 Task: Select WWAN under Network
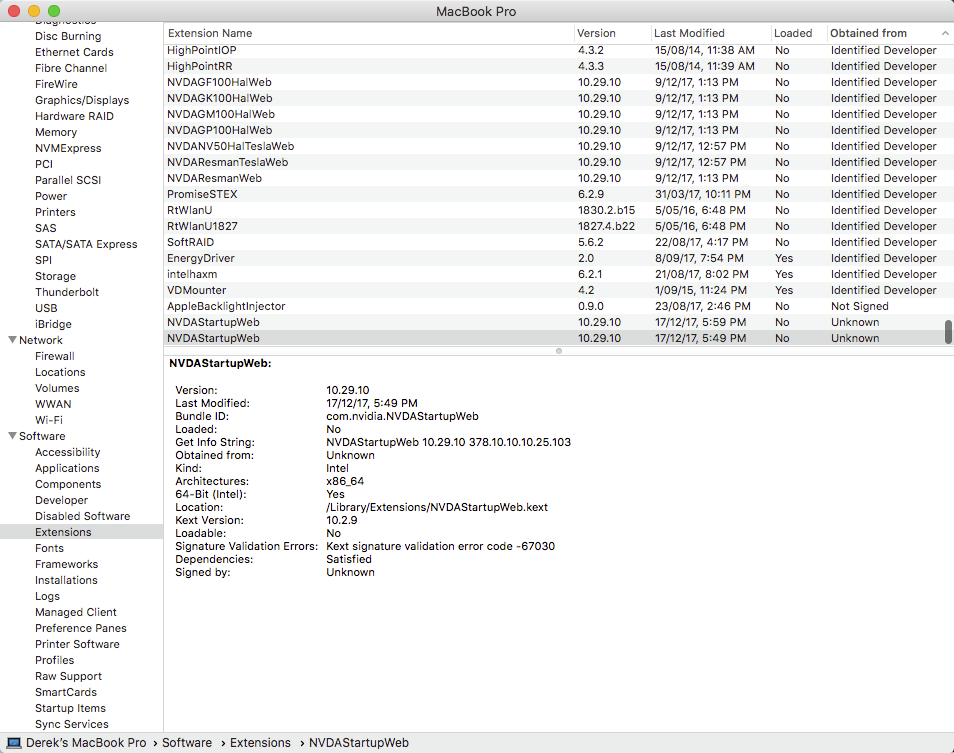tap(53, 404)
